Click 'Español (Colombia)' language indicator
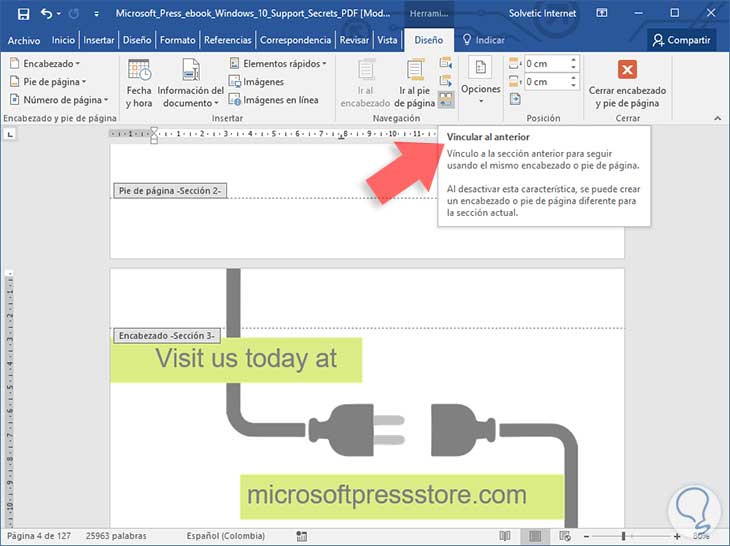The height and width of the screenshot is (546, 730). coord(226,536)
